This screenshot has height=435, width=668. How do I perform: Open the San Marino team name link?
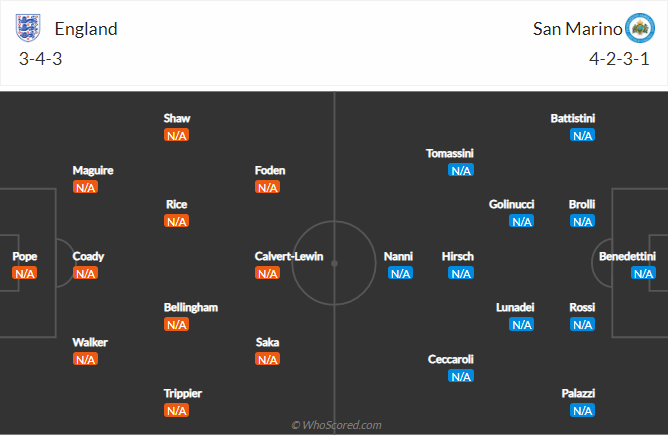(x=575, y=29)
